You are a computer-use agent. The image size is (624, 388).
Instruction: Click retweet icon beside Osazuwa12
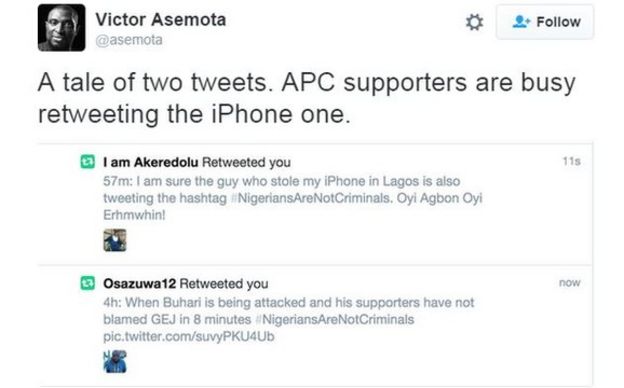coord(88,283)
